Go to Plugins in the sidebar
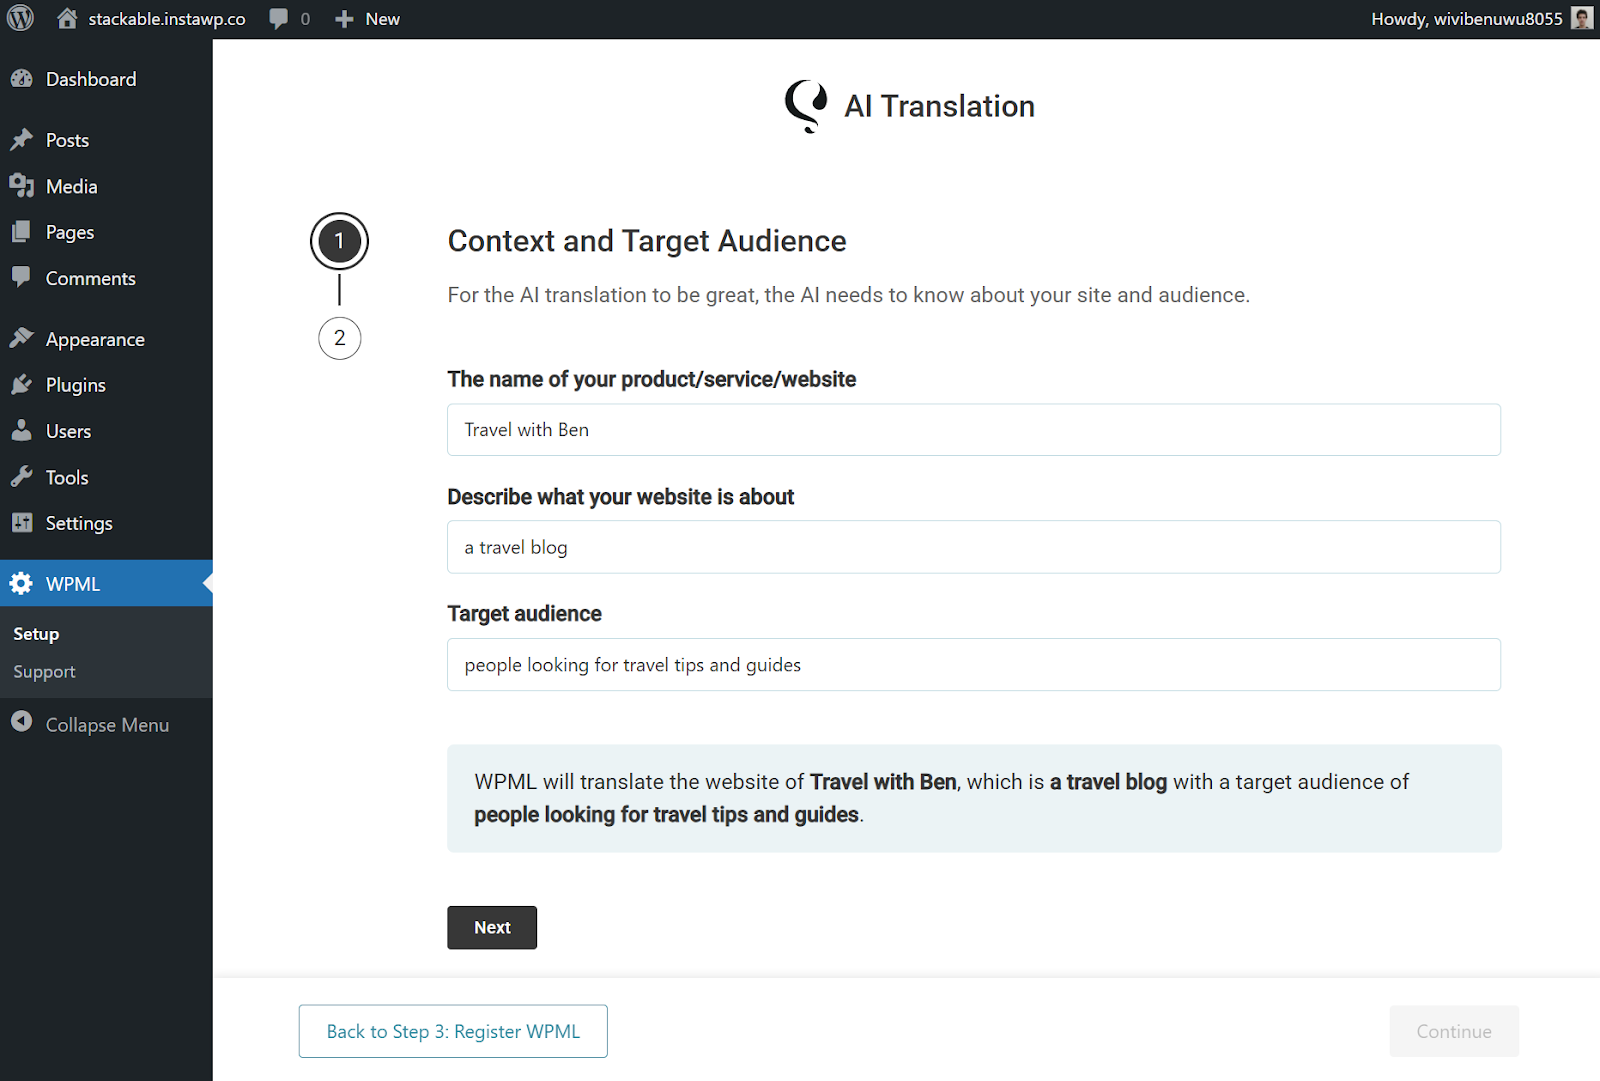Image resolution: width=1600 pixels, height=1081 pixels. 106,385
